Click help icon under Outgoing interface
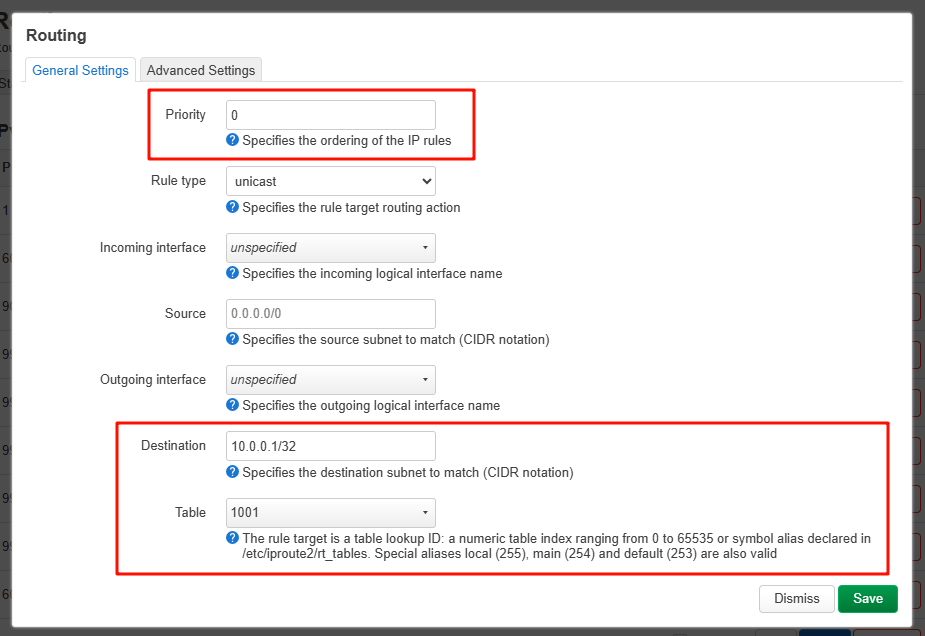925x636 pixels. pyautogui.click(x=233, y=405)
